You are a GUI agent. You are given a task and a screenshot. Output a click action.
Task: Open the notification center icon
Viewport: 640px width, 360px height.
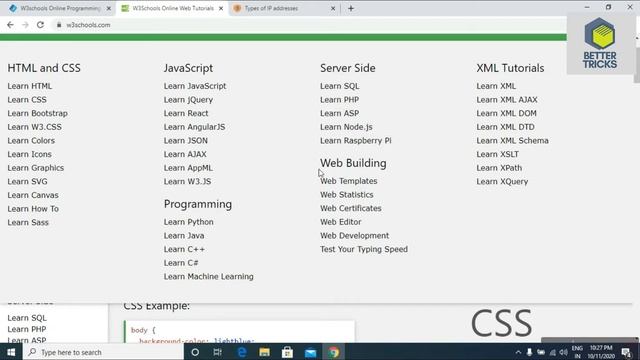[627, 352]
